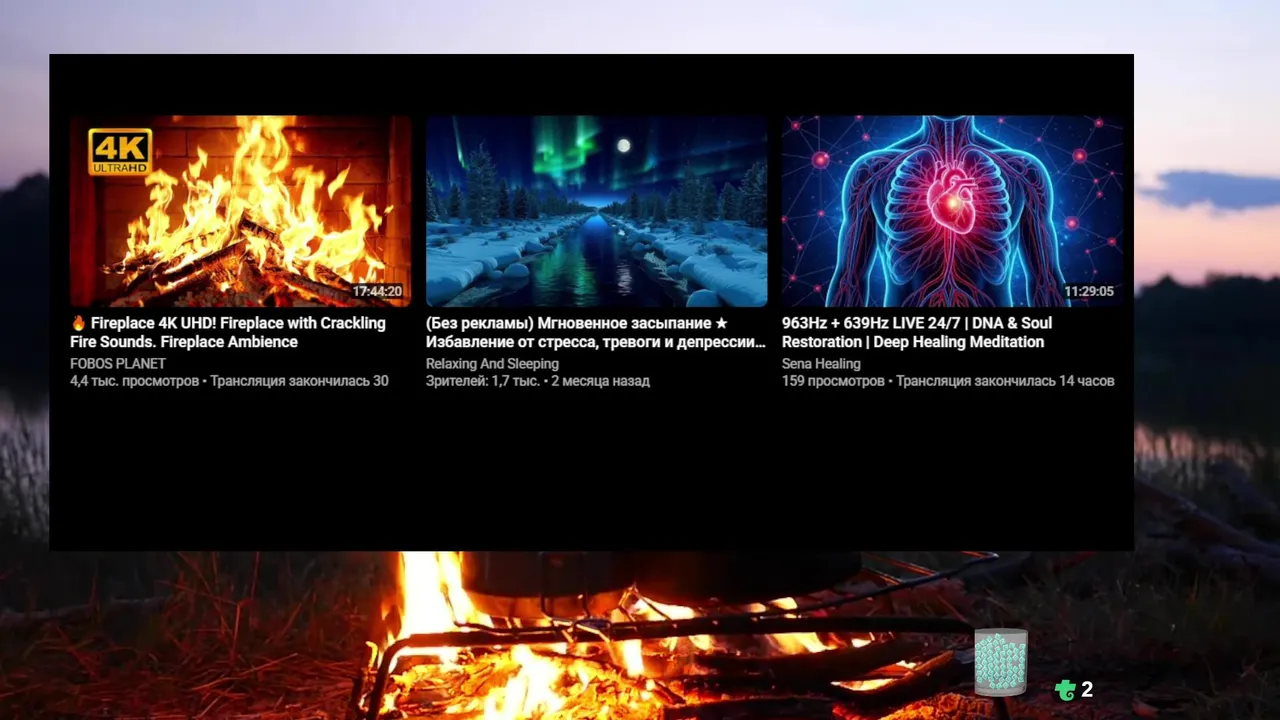Viewport: 1280px width, 720px height.
Task: Click the glass jar of teal beads icon
Action: [x=1001, y=662]
